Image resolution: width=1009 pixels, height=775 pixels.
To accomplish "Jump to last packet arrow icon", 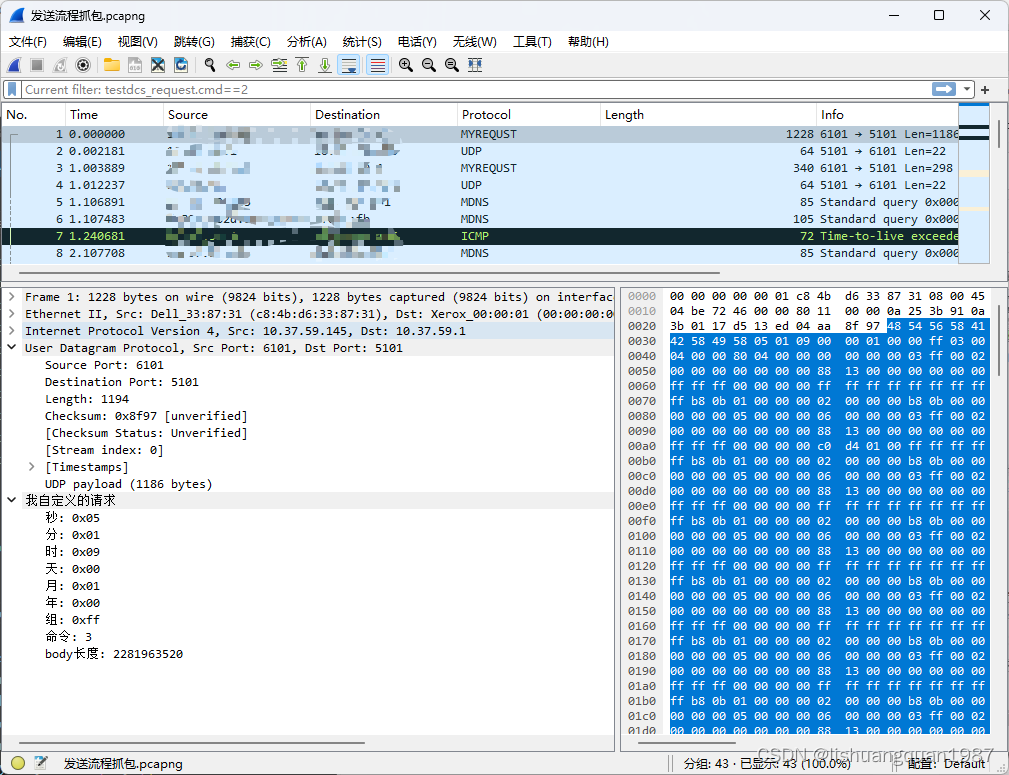I will [324, 65].
